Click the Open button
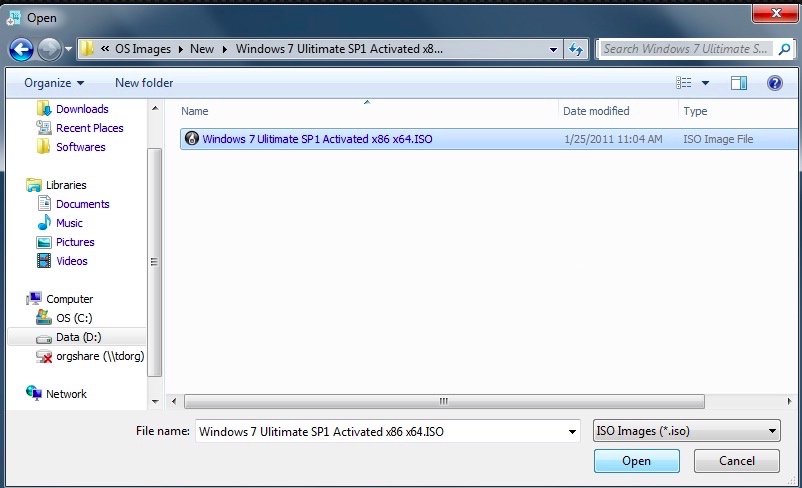Screen dimensions: 802x488 [x=636, y=461]
